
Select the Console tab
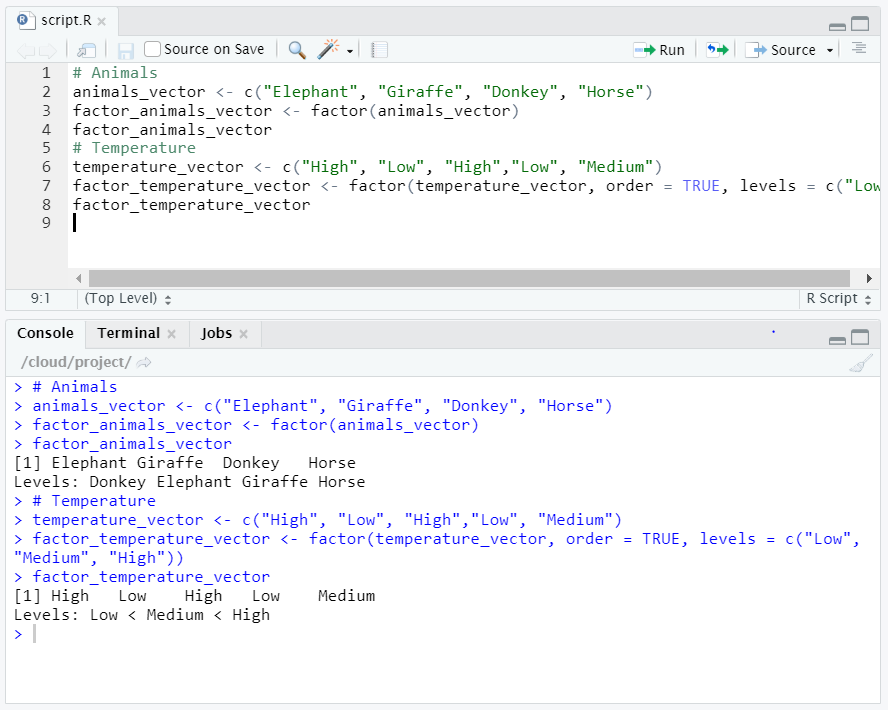[45, 333]
